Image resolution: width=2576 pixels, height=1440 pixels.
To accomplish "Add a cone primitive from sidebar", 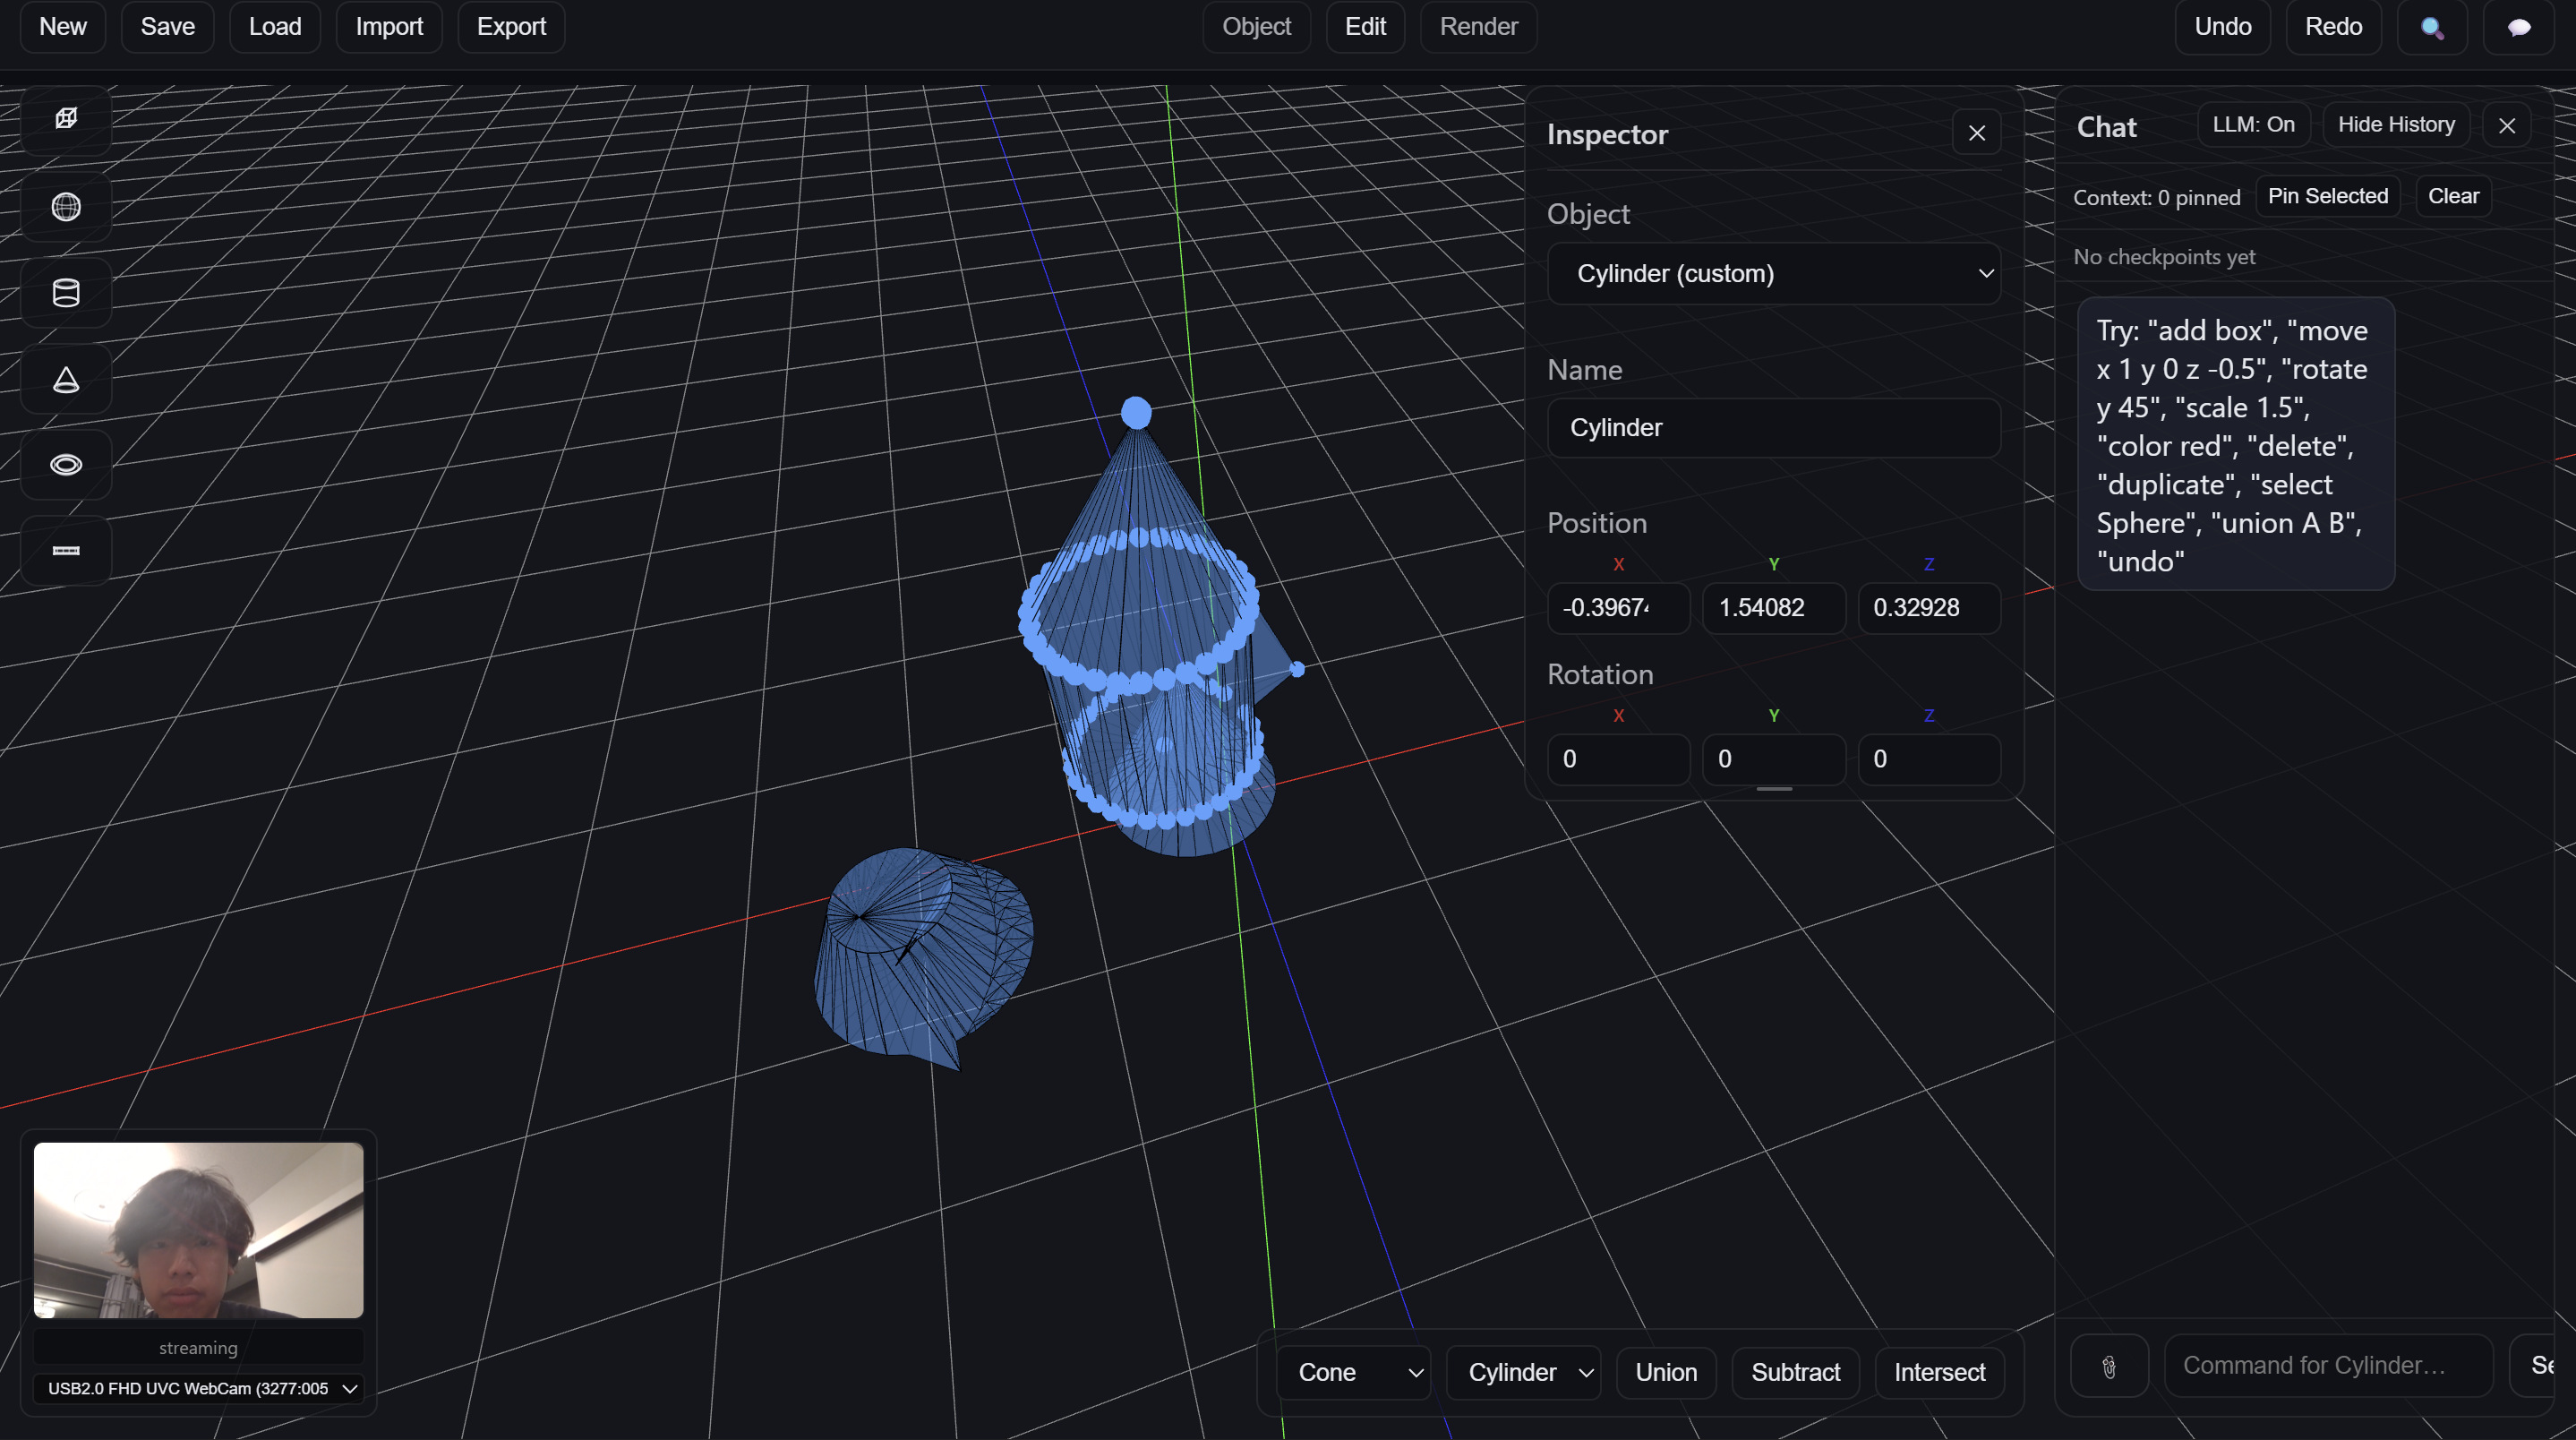I will [66, 379].
